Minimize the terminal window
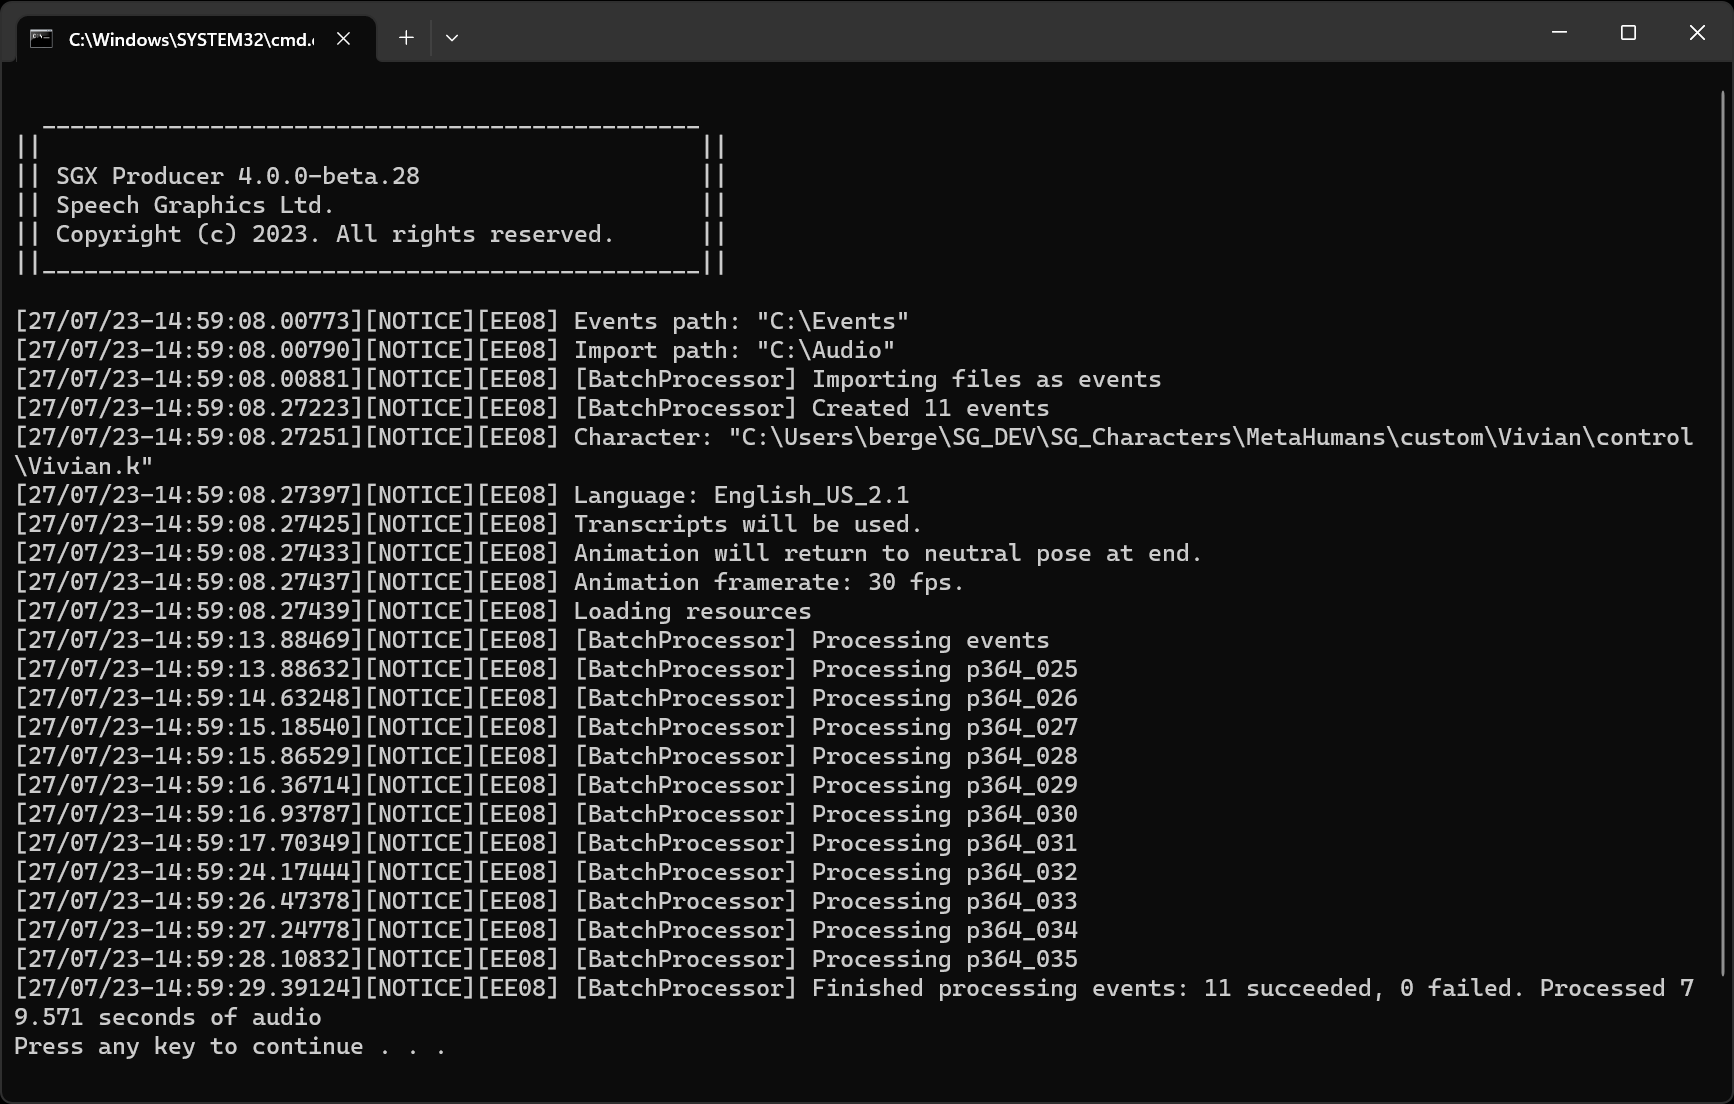This screenshot has height=1104, width=1734. coord(1559,33)
